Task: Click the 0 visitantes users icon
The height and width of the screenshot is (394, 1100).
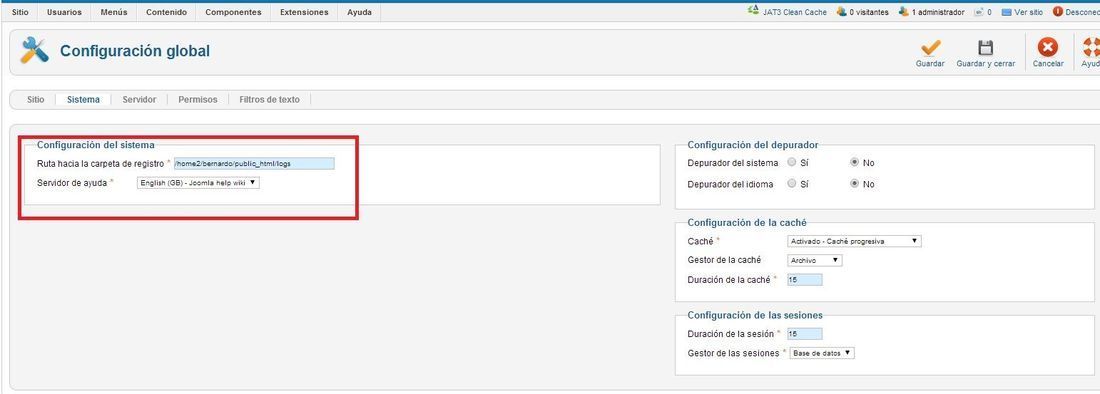Action: [841, 12]
